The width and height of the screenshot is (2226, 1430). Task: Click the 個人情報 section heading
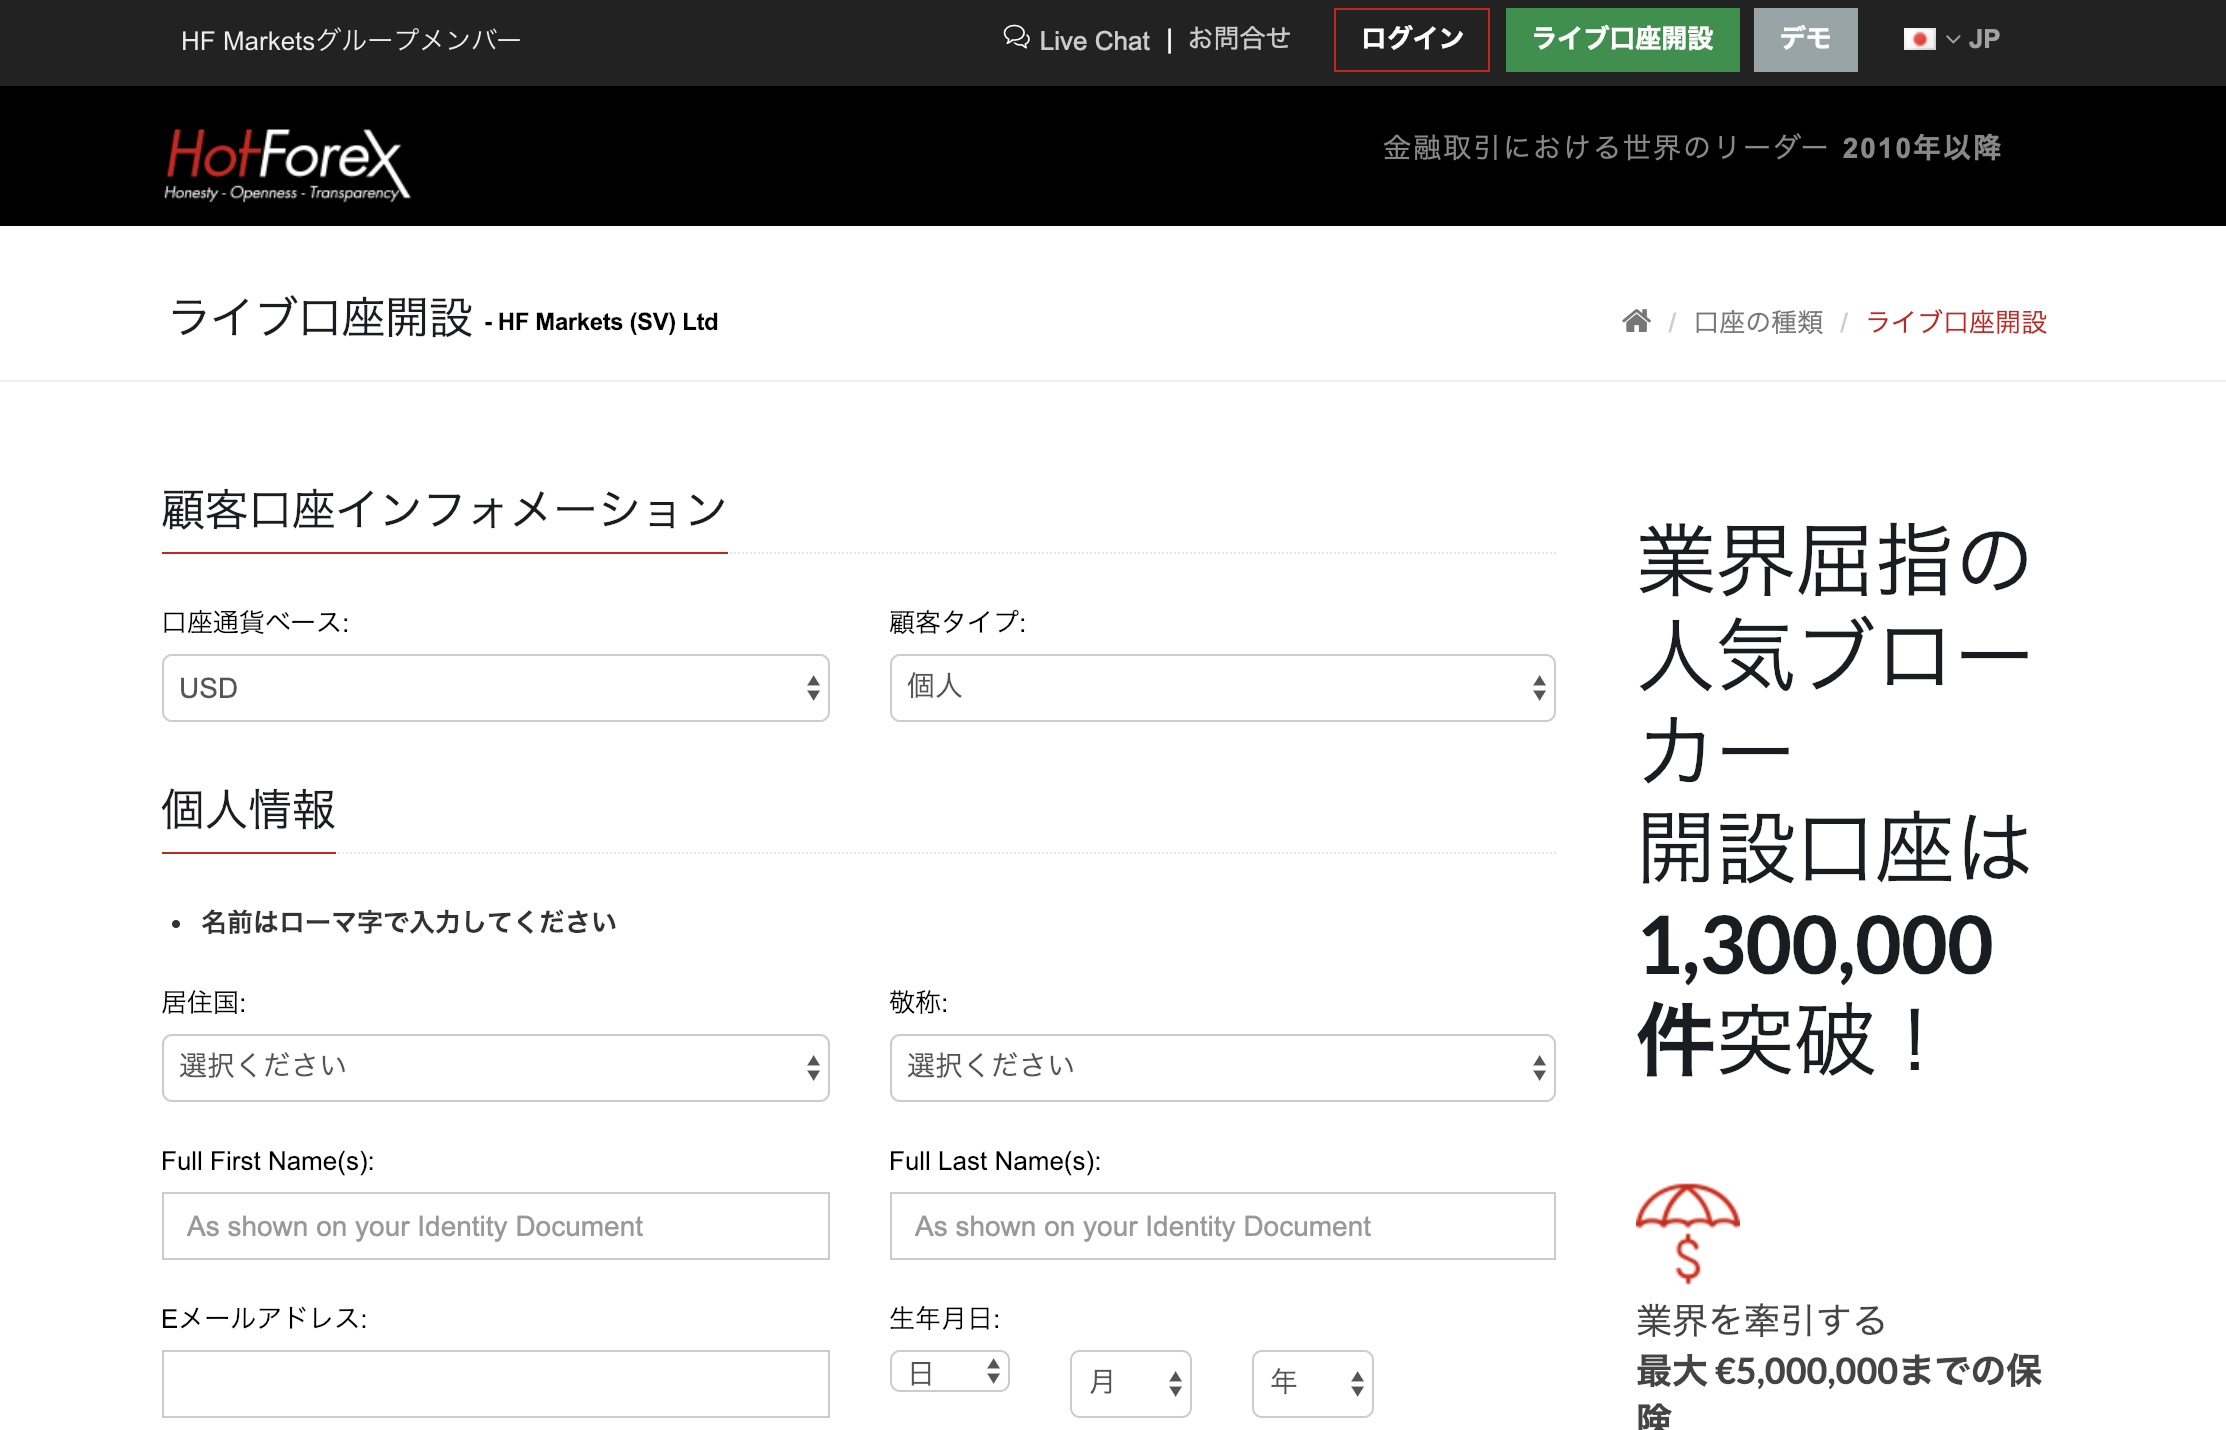[x=249, y=810]
